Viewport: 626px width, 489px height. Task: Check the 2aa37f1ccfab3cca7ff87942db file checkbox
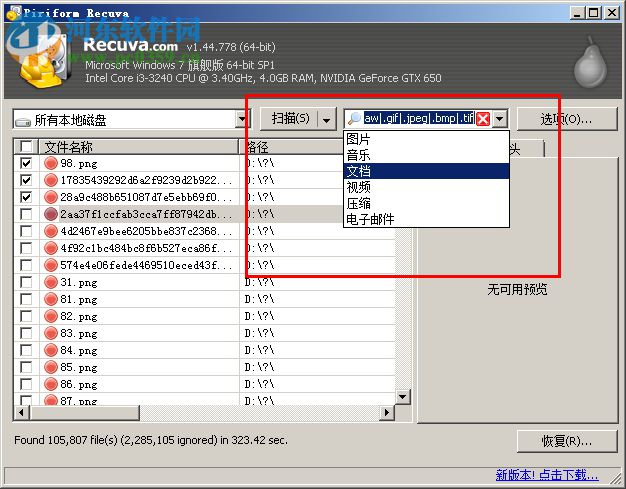click(x=26, y=214)
